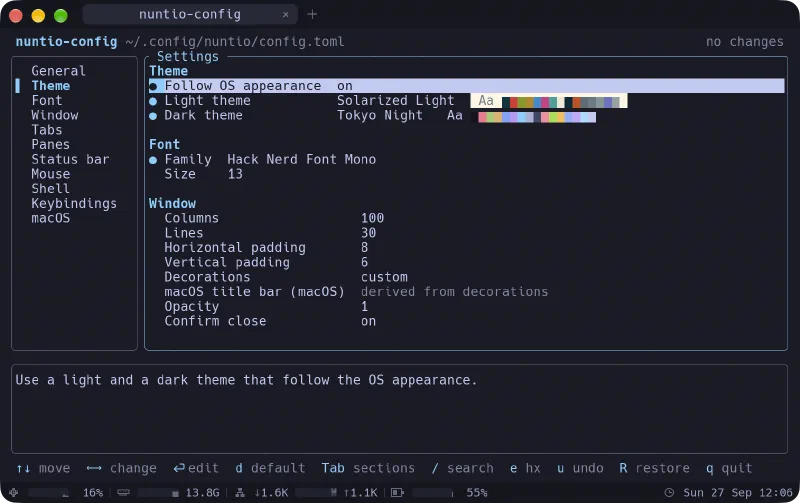Open the Keybindings section in sidebar
The height and width of the screenshot is (503, 800).
coord(74,204)
